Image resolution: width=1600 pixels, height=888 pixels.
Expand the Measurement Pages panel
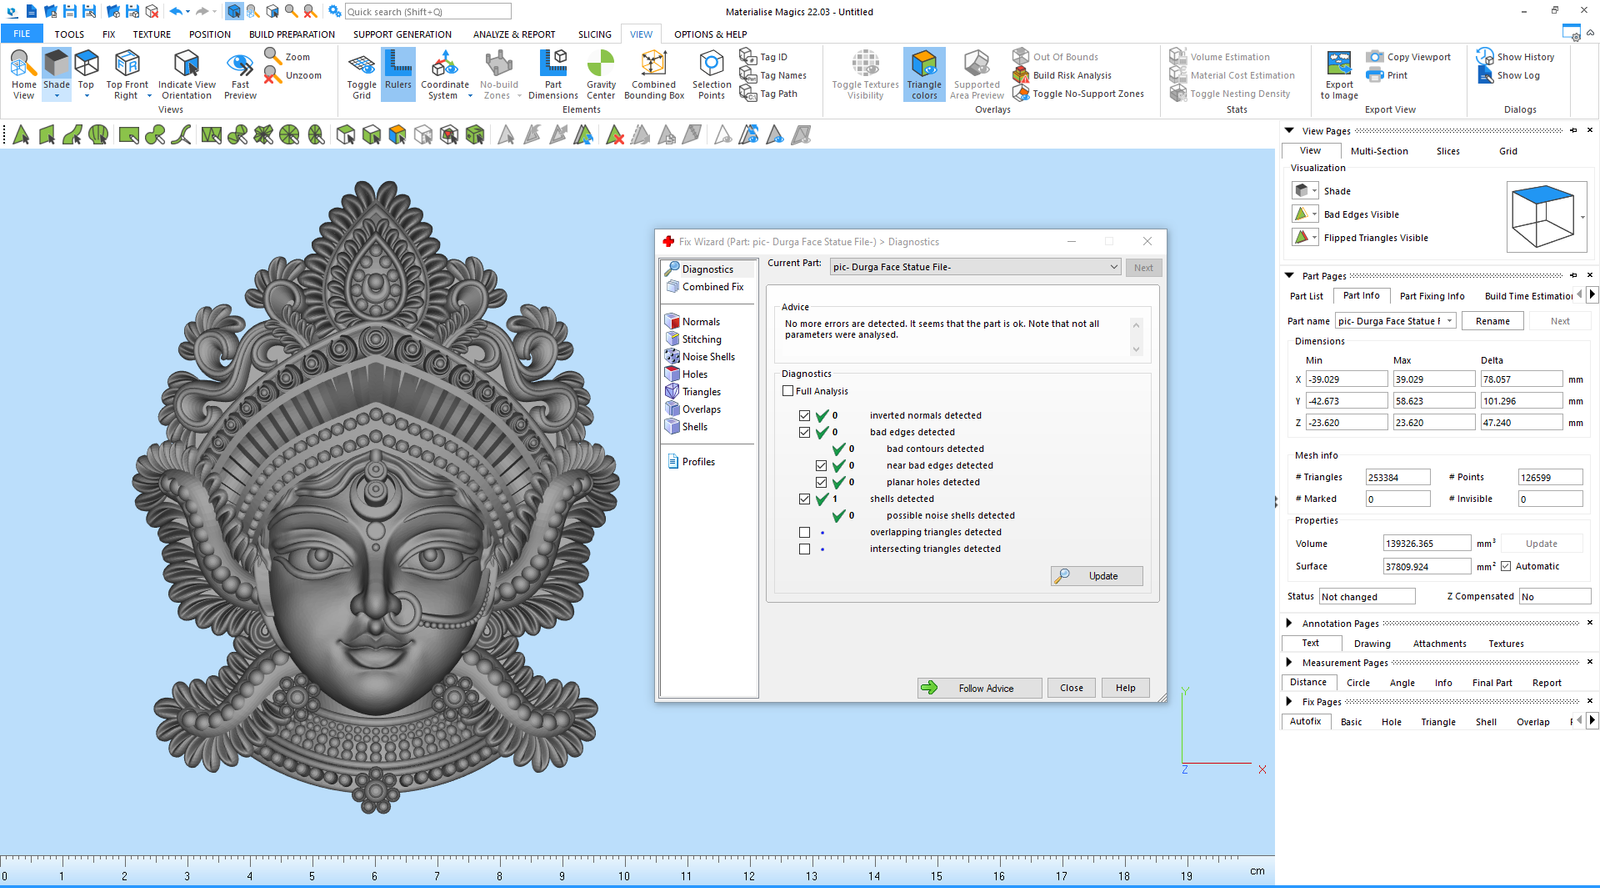click(x=1289, y=662)
